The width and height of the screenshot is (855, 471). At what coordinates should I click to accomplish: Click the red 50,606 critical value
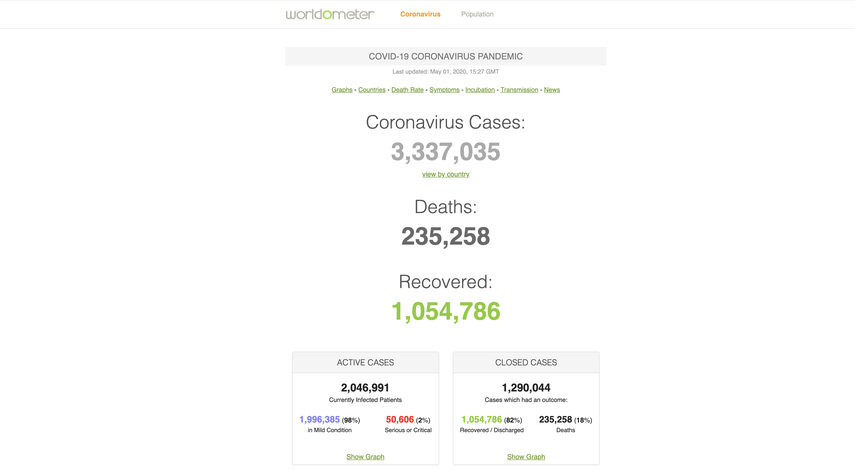tap(400, 419)
